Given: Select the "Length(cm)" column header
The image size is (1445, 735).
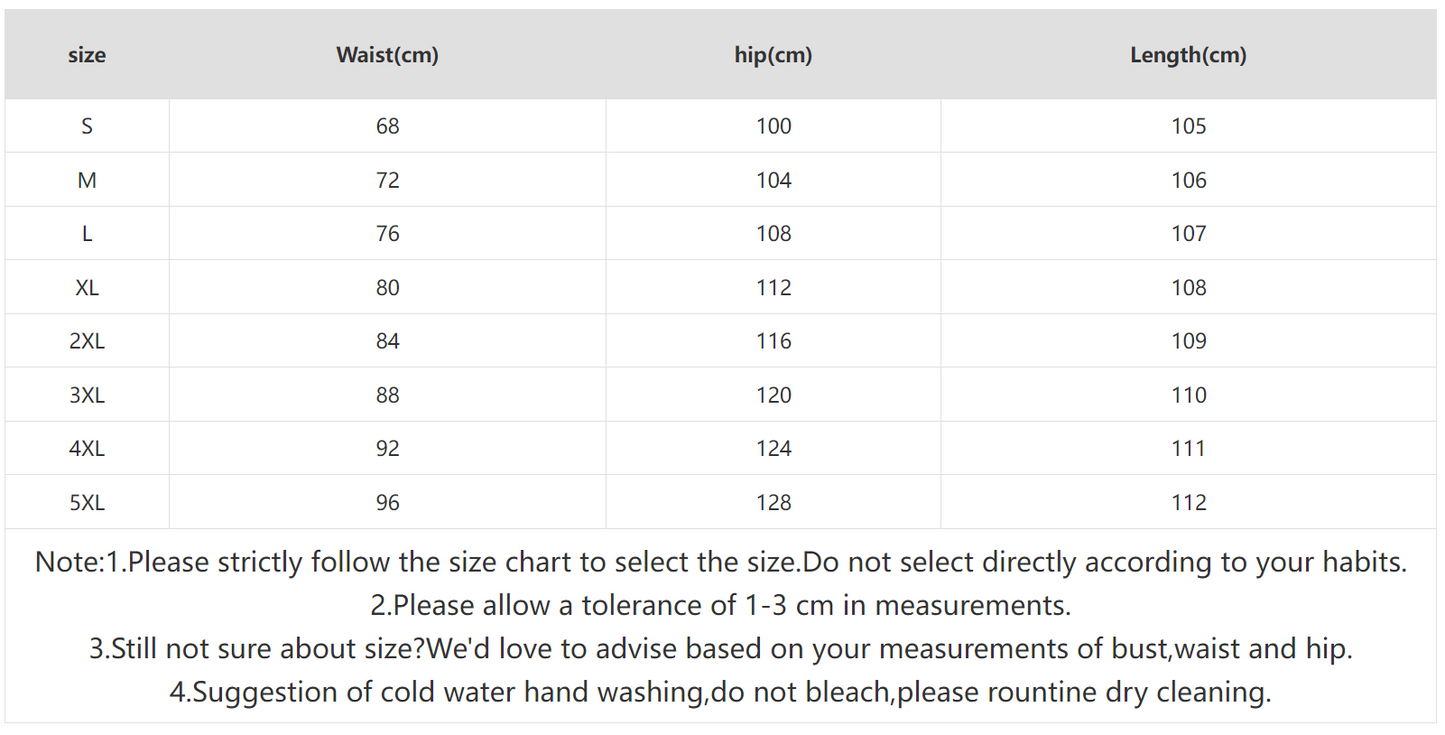Looking at the screenshot, I should coord(1188,56).
